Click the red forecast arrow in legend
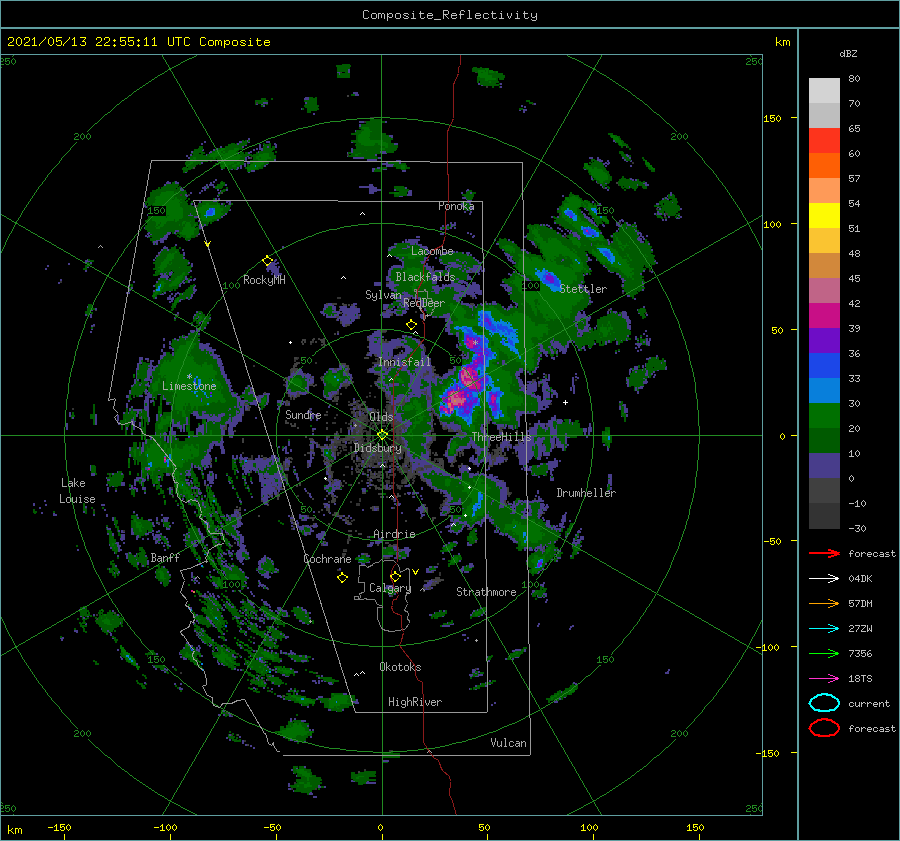Viewport: 900px width, 841px height. (x=824, y=553)
